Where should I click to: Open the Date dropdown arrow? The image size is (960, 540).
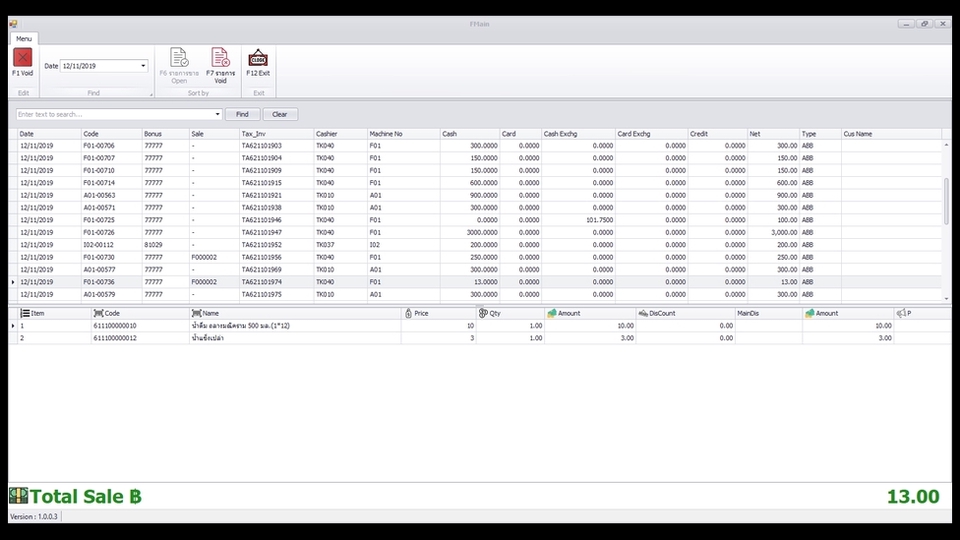point(143,66)
